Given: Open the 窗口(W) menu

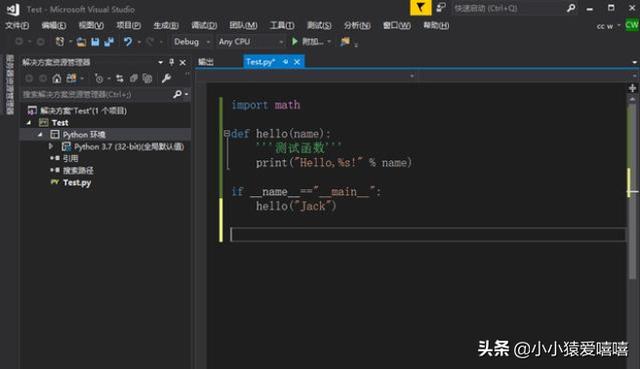Looking at the screenshot, I should tap(397, 25).
